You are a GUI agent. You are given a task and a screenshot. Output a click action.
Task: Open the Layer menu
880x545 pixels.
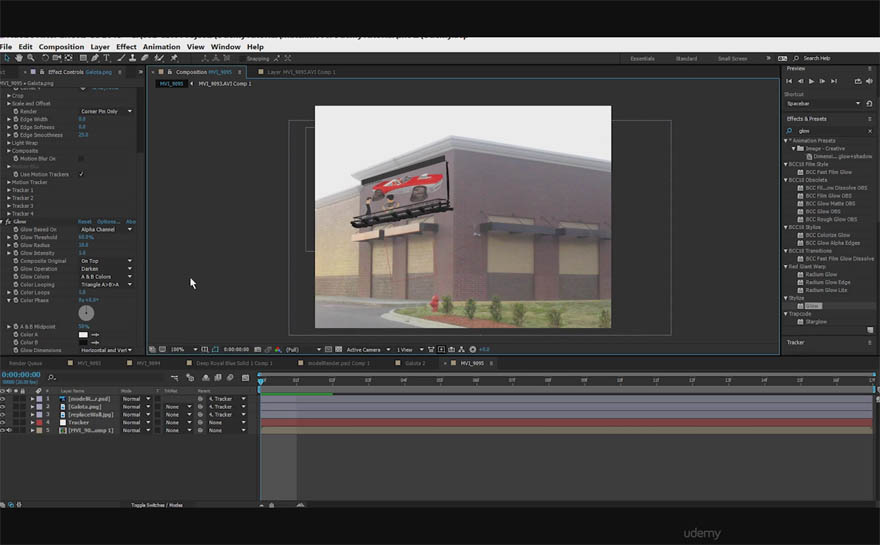pyautogui.click(x=100, y=47)
